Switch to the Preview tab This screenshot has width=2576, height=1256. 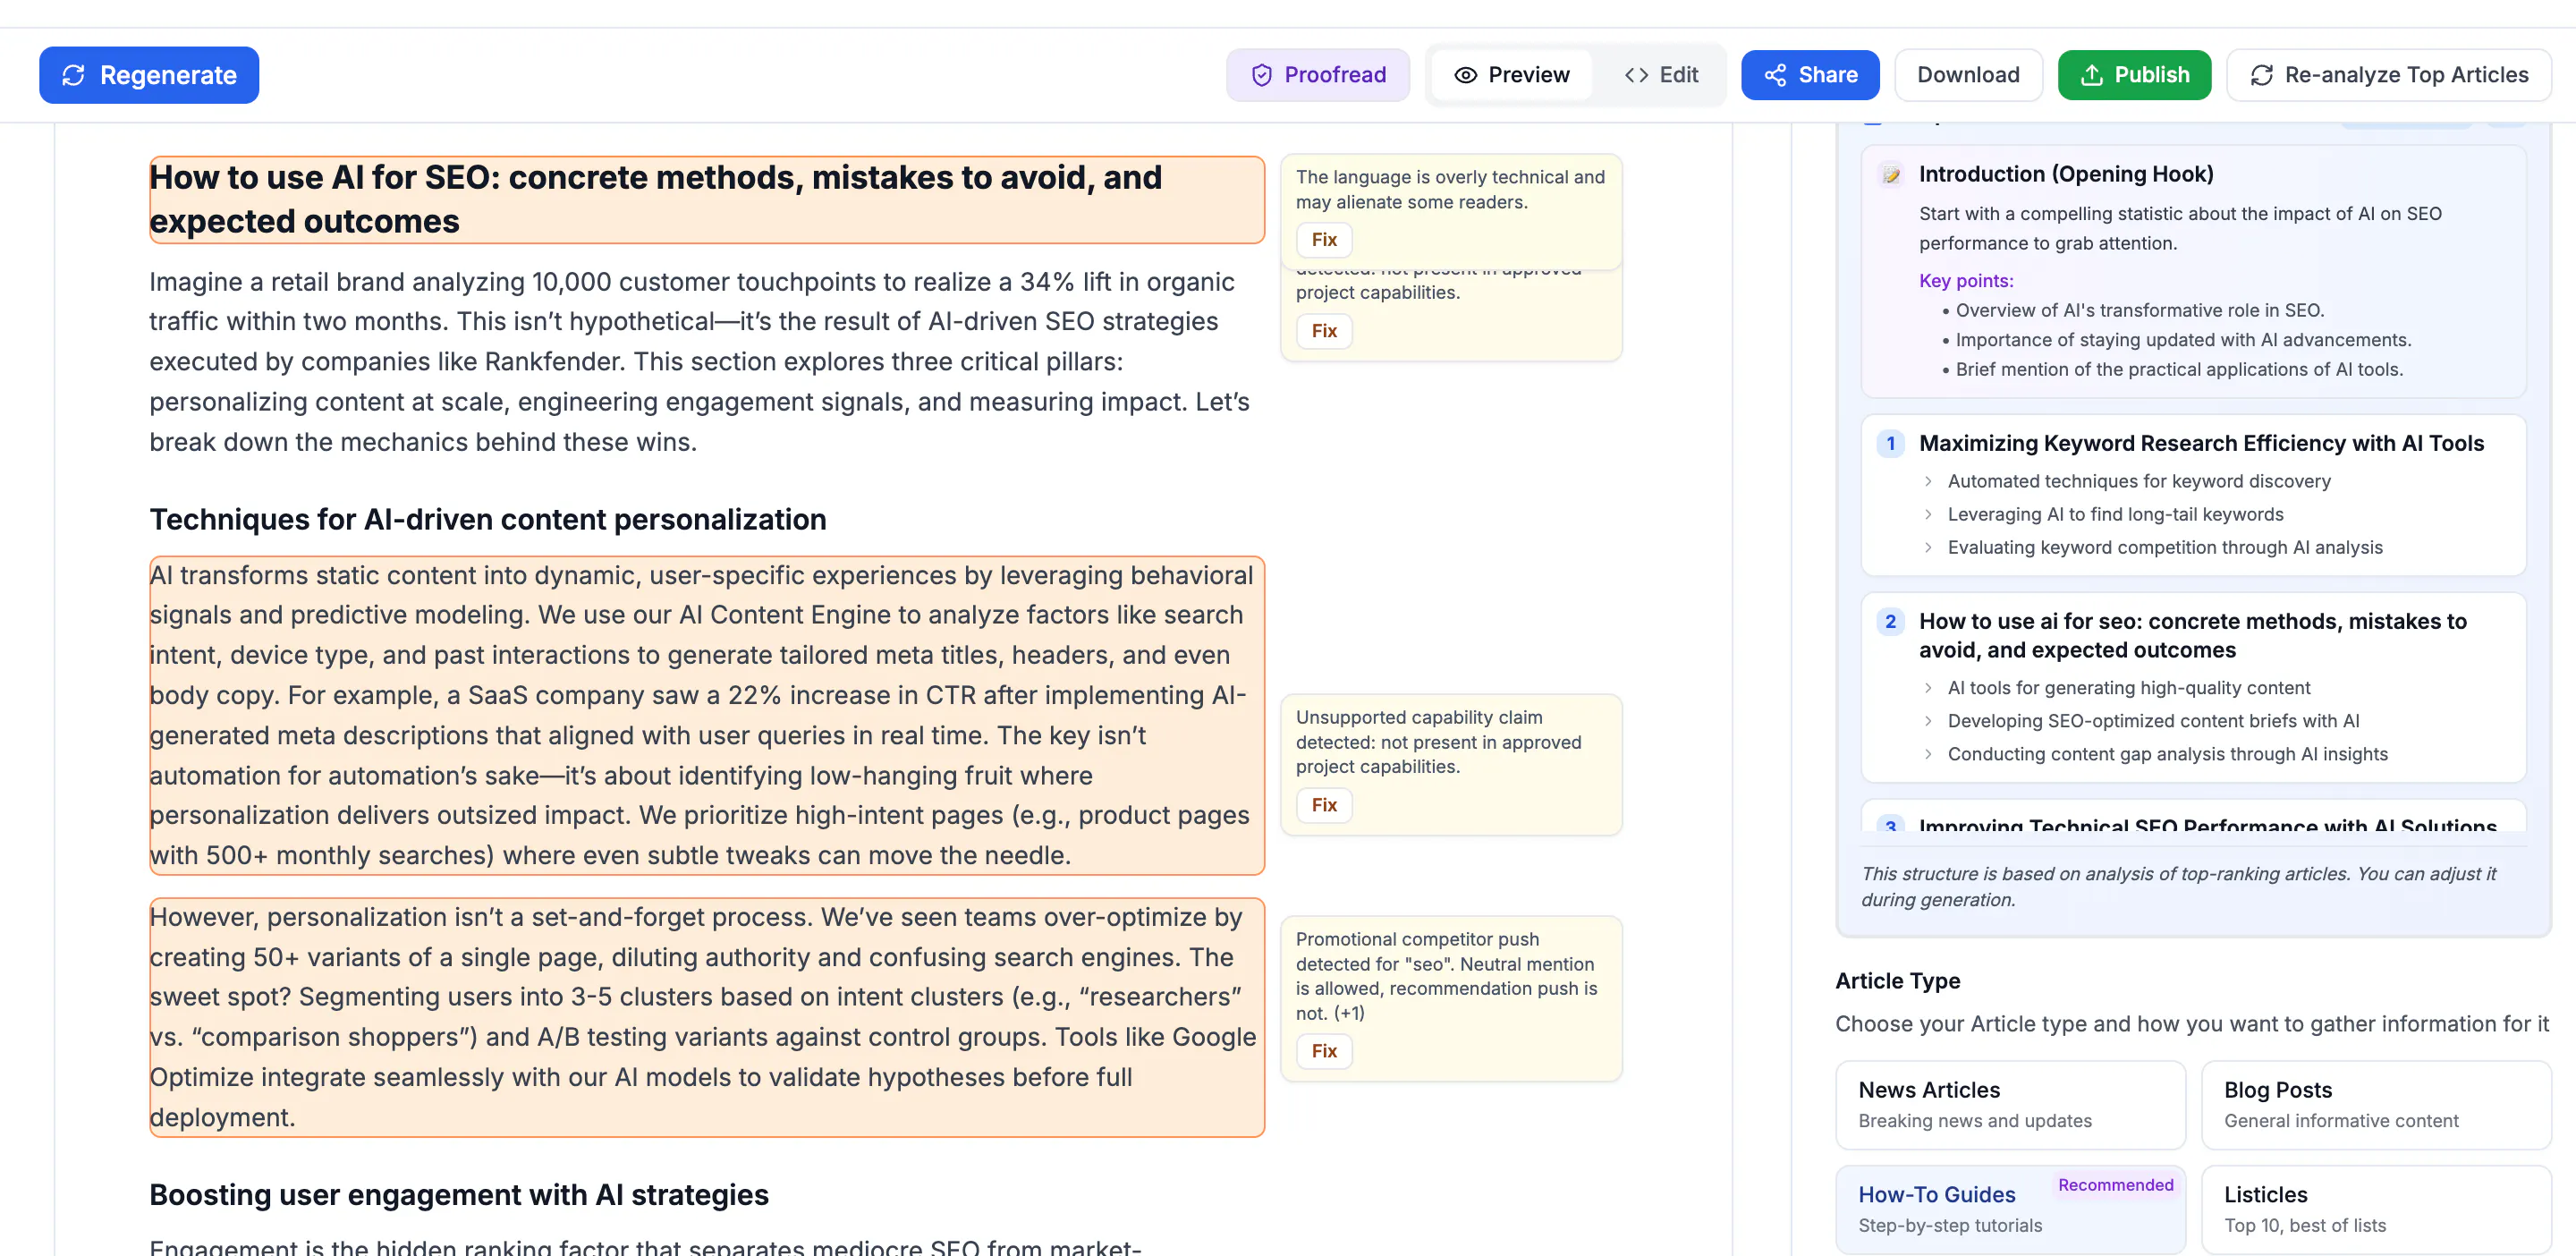pos(1511,75)
